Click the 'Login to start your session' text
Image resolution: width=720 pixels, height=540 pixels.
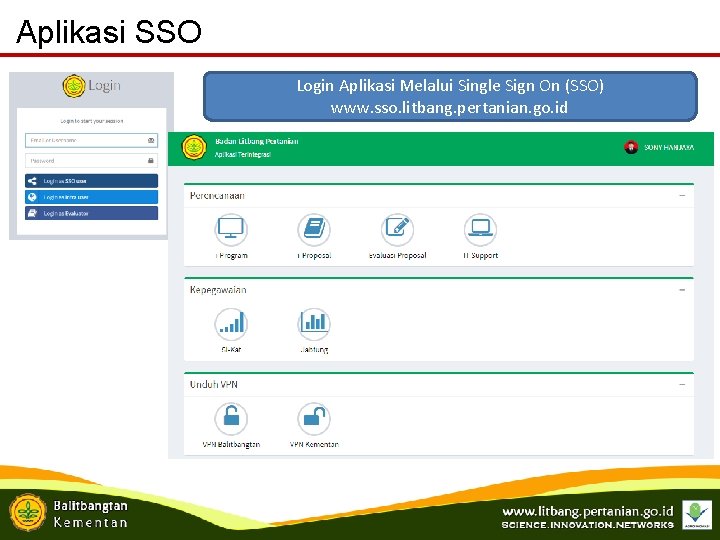tap(92, 121)
